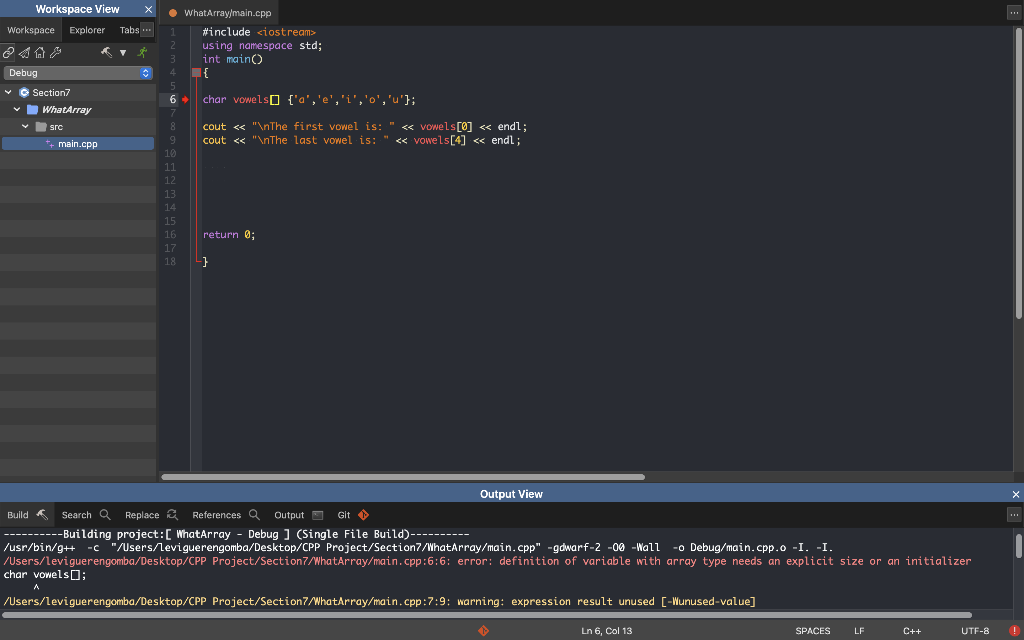This screenshot has height=640, width=1024.
Task: Click the main.cpp:6:6 error line in build output
Action: (487, 561)
